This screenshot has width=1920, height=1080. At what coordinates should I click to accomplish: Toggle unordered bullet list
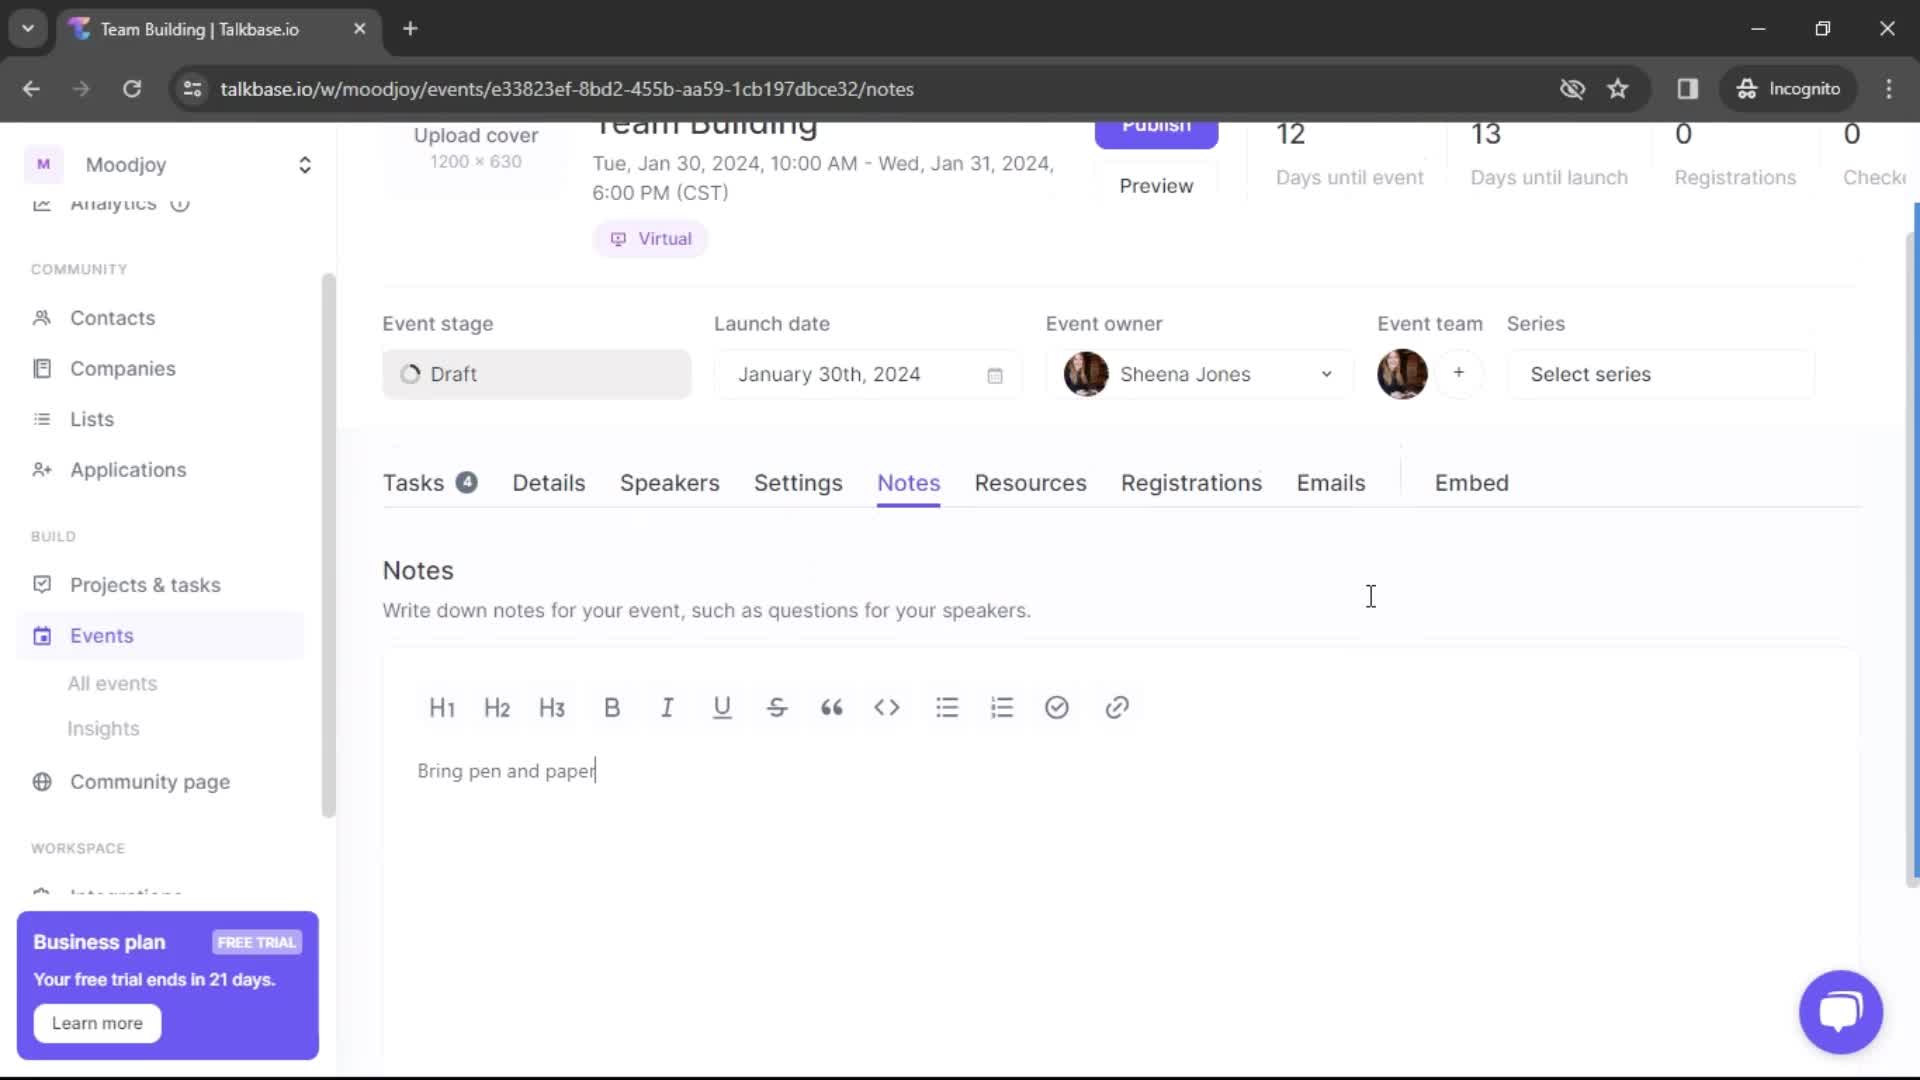(949, 708)
